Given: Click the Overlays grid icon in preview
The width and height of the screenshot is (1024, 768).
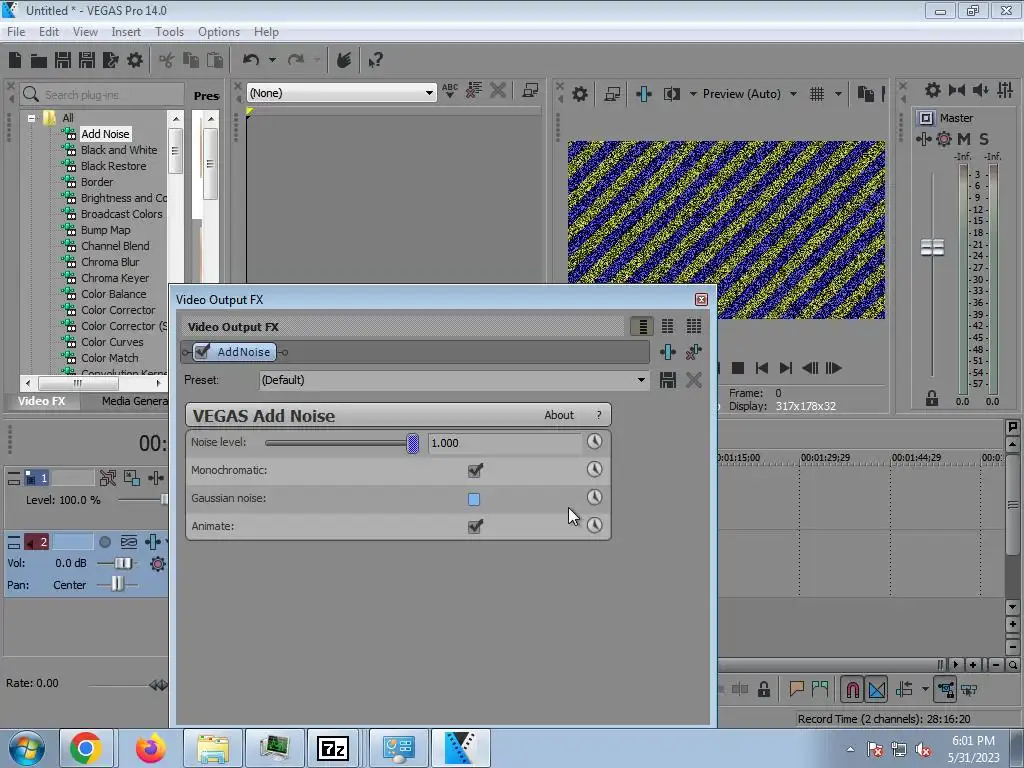Looking at the screenshot, I should pos(817,94).
